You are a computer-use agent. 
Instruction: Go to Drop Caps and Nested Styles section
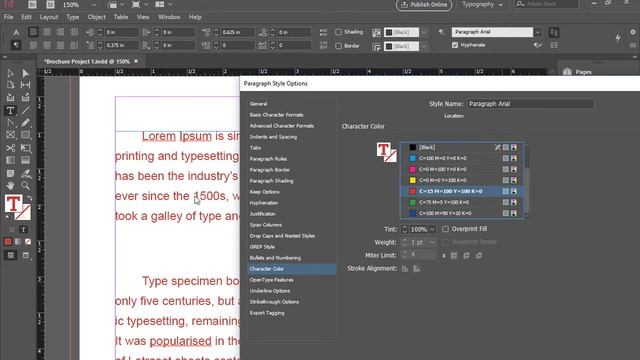coord(282,236)
